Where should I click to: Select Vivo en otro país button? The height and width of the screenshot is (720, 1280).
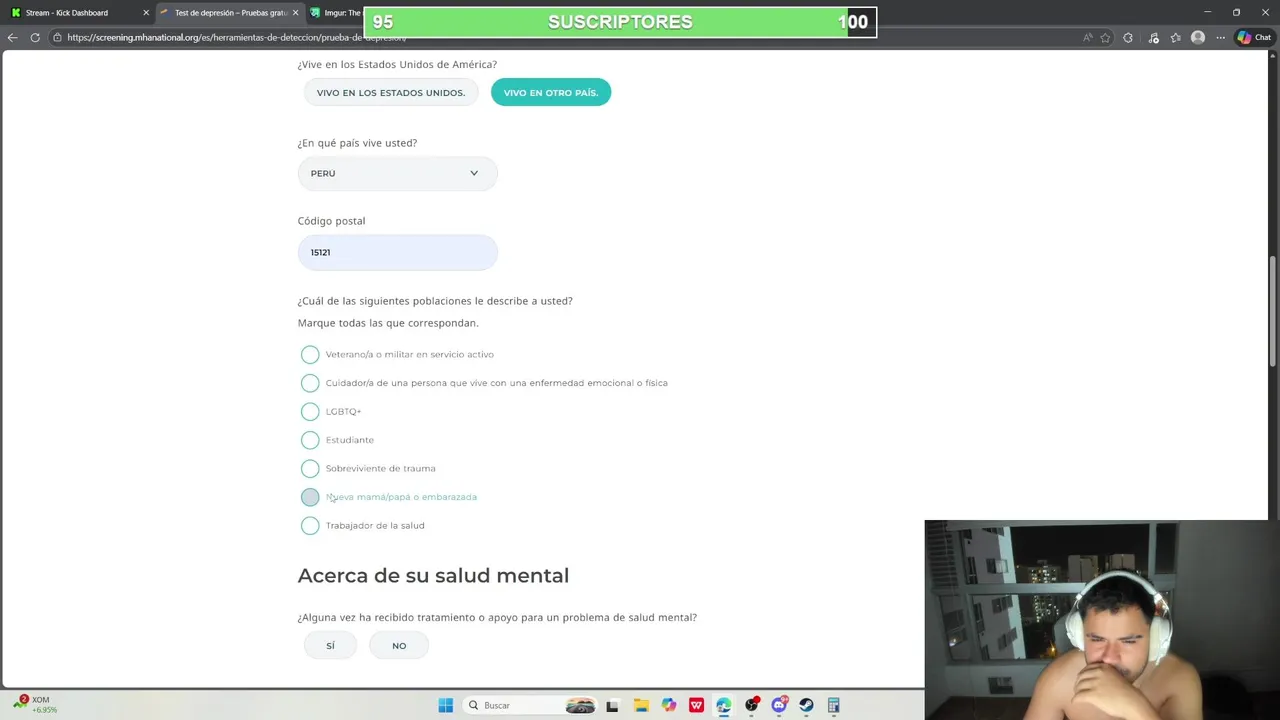coord(551,92)
